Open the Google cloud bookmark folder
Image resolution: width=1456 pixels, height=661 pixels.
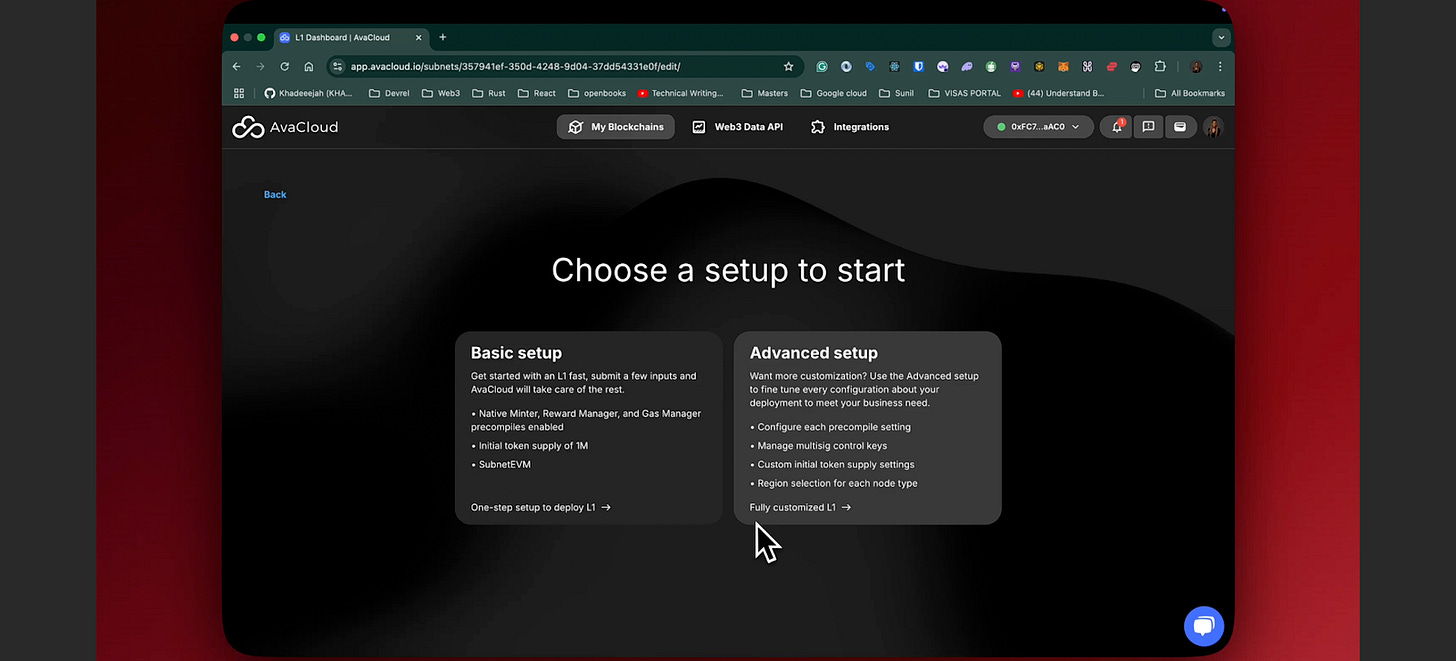[833, 93]
